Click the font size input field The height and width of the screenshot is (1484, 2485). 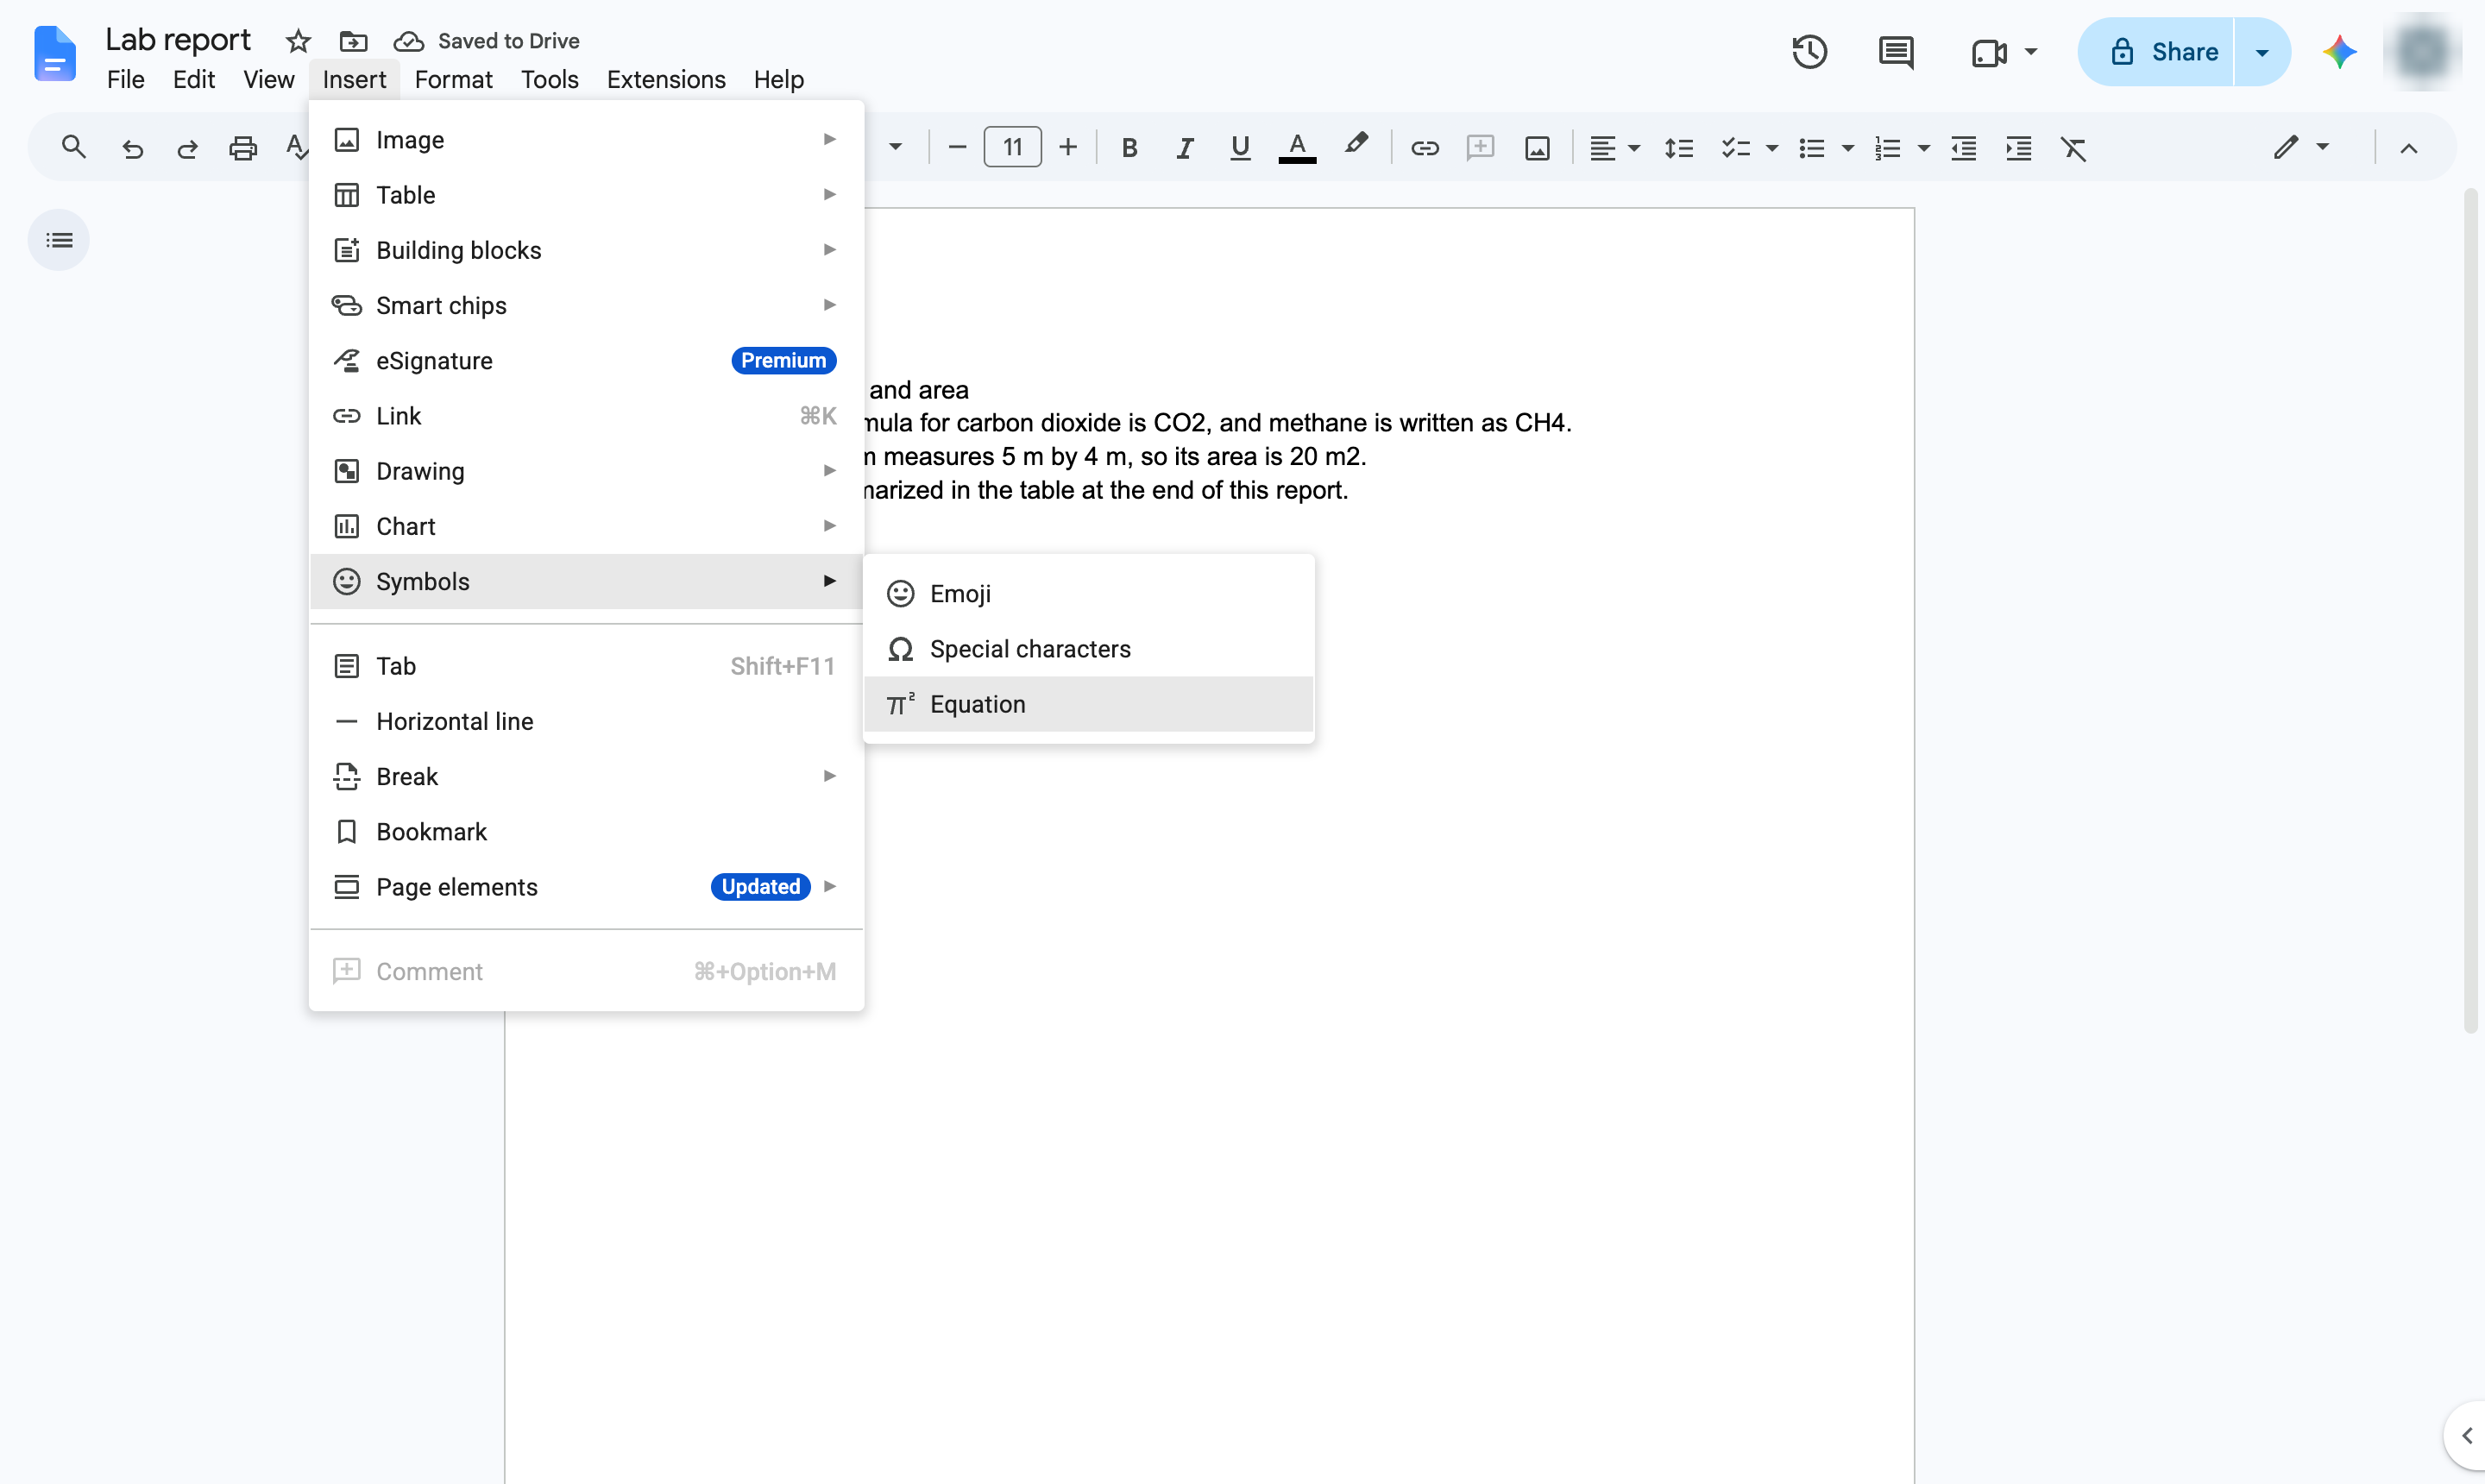[x=1012, y=148]
